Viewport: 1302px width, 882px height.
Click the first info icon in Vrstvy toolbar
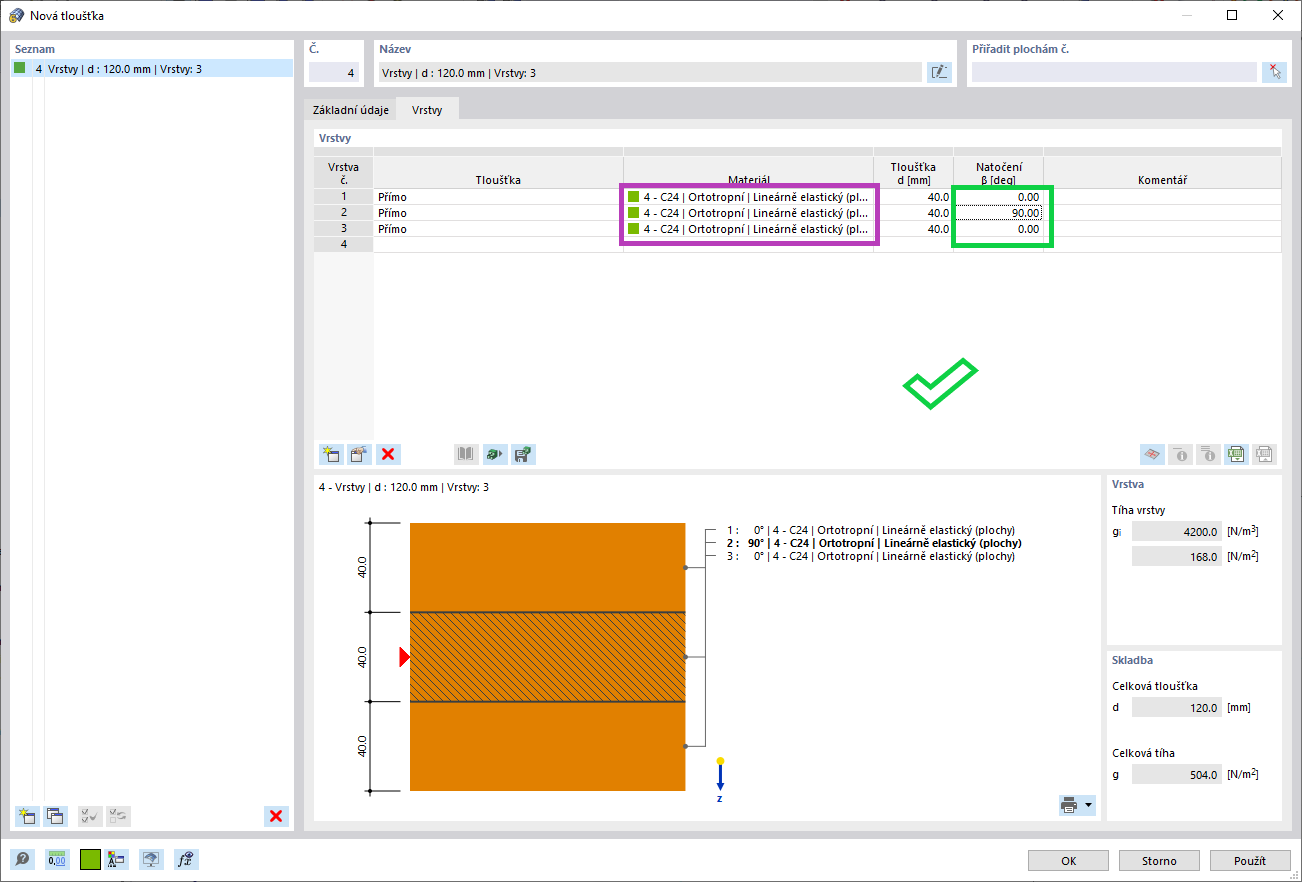pos(1181,454)
